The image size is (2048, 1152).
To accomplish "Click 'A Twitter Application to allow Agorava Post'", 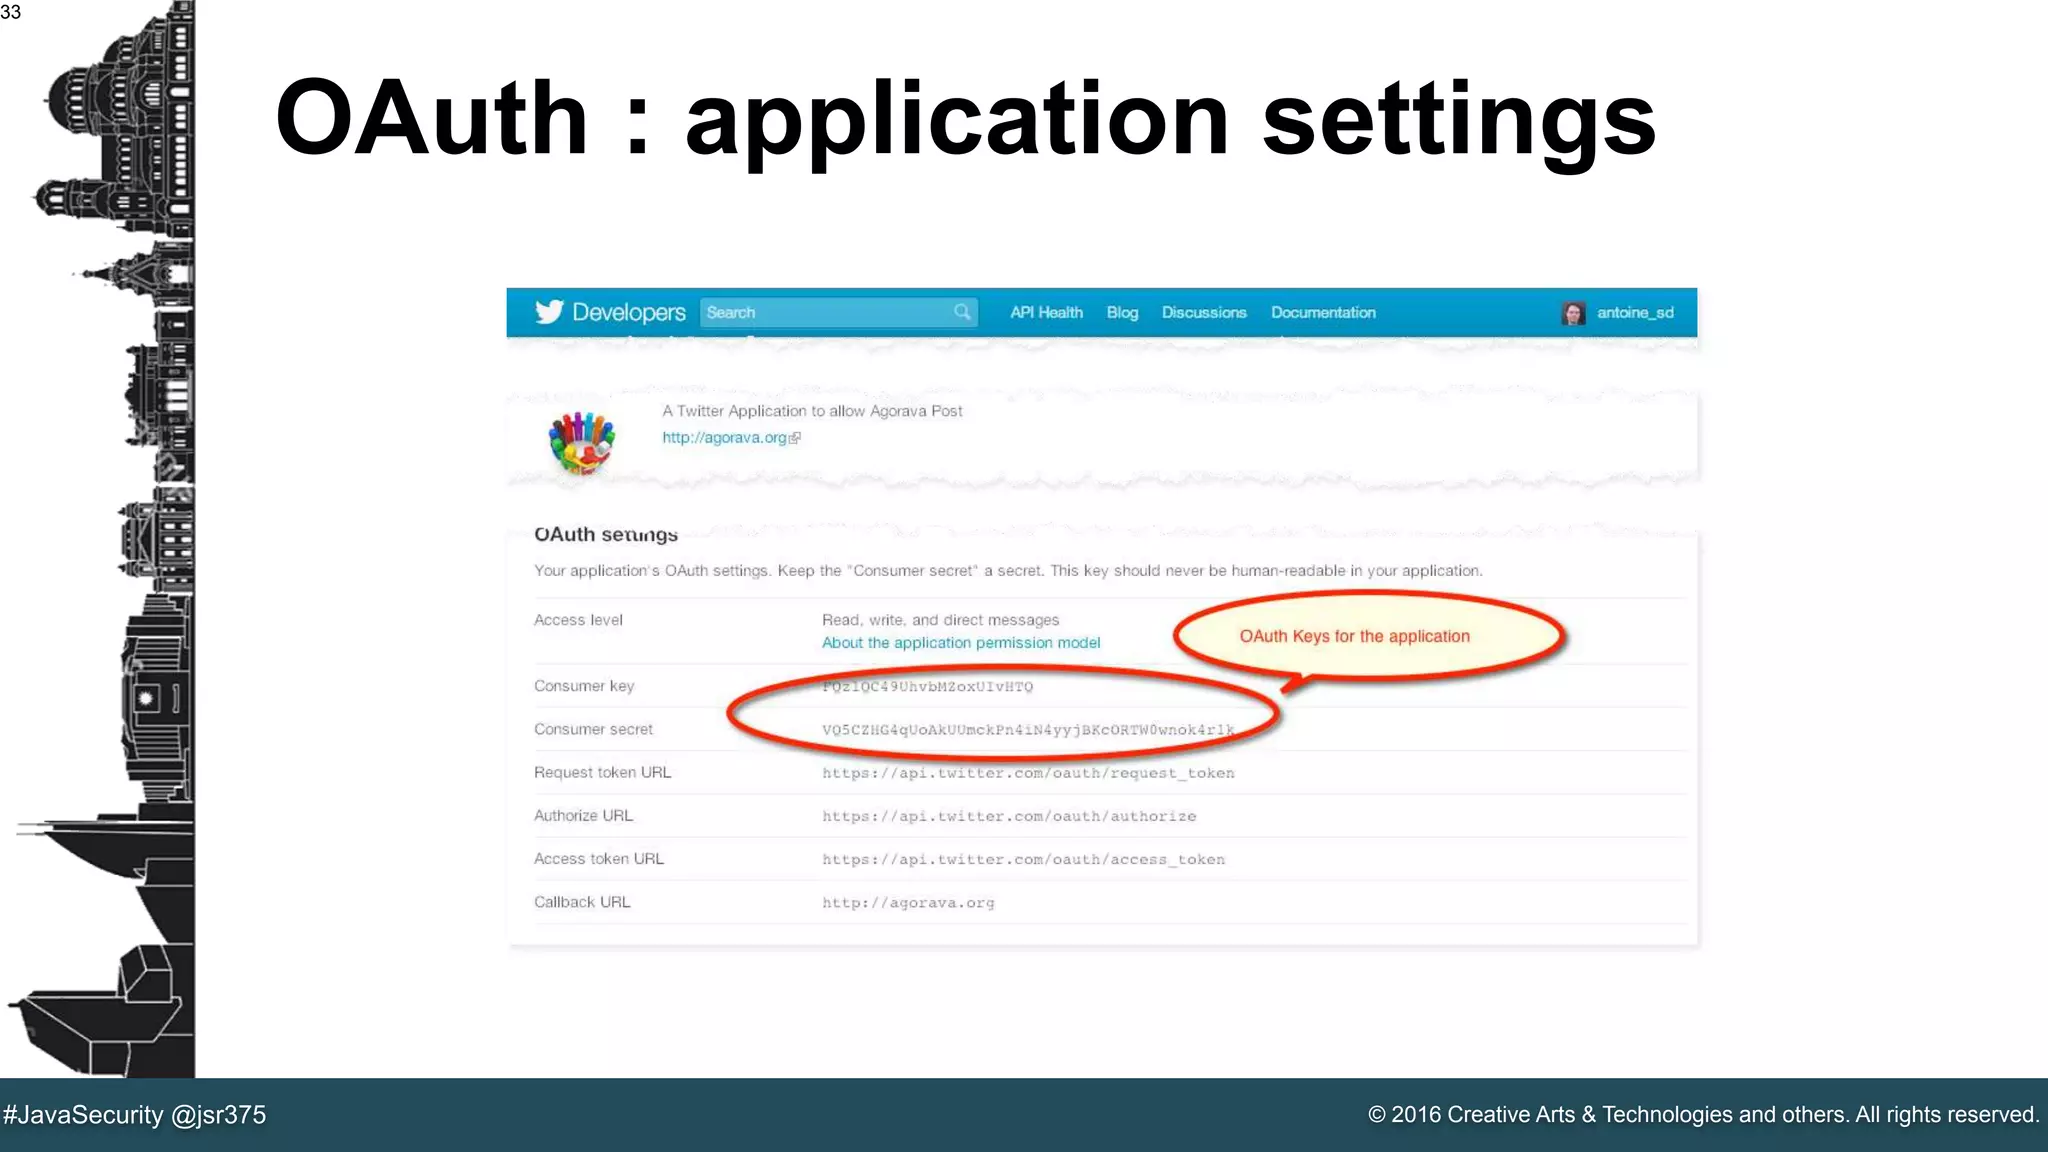I will (x=812, y=411).
